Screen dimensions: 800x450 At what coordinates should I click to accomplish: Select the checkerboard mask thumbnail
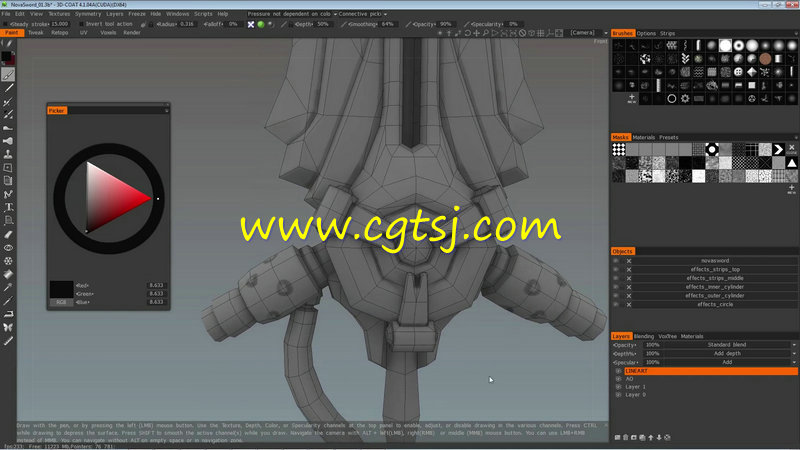tap(619, 149)
